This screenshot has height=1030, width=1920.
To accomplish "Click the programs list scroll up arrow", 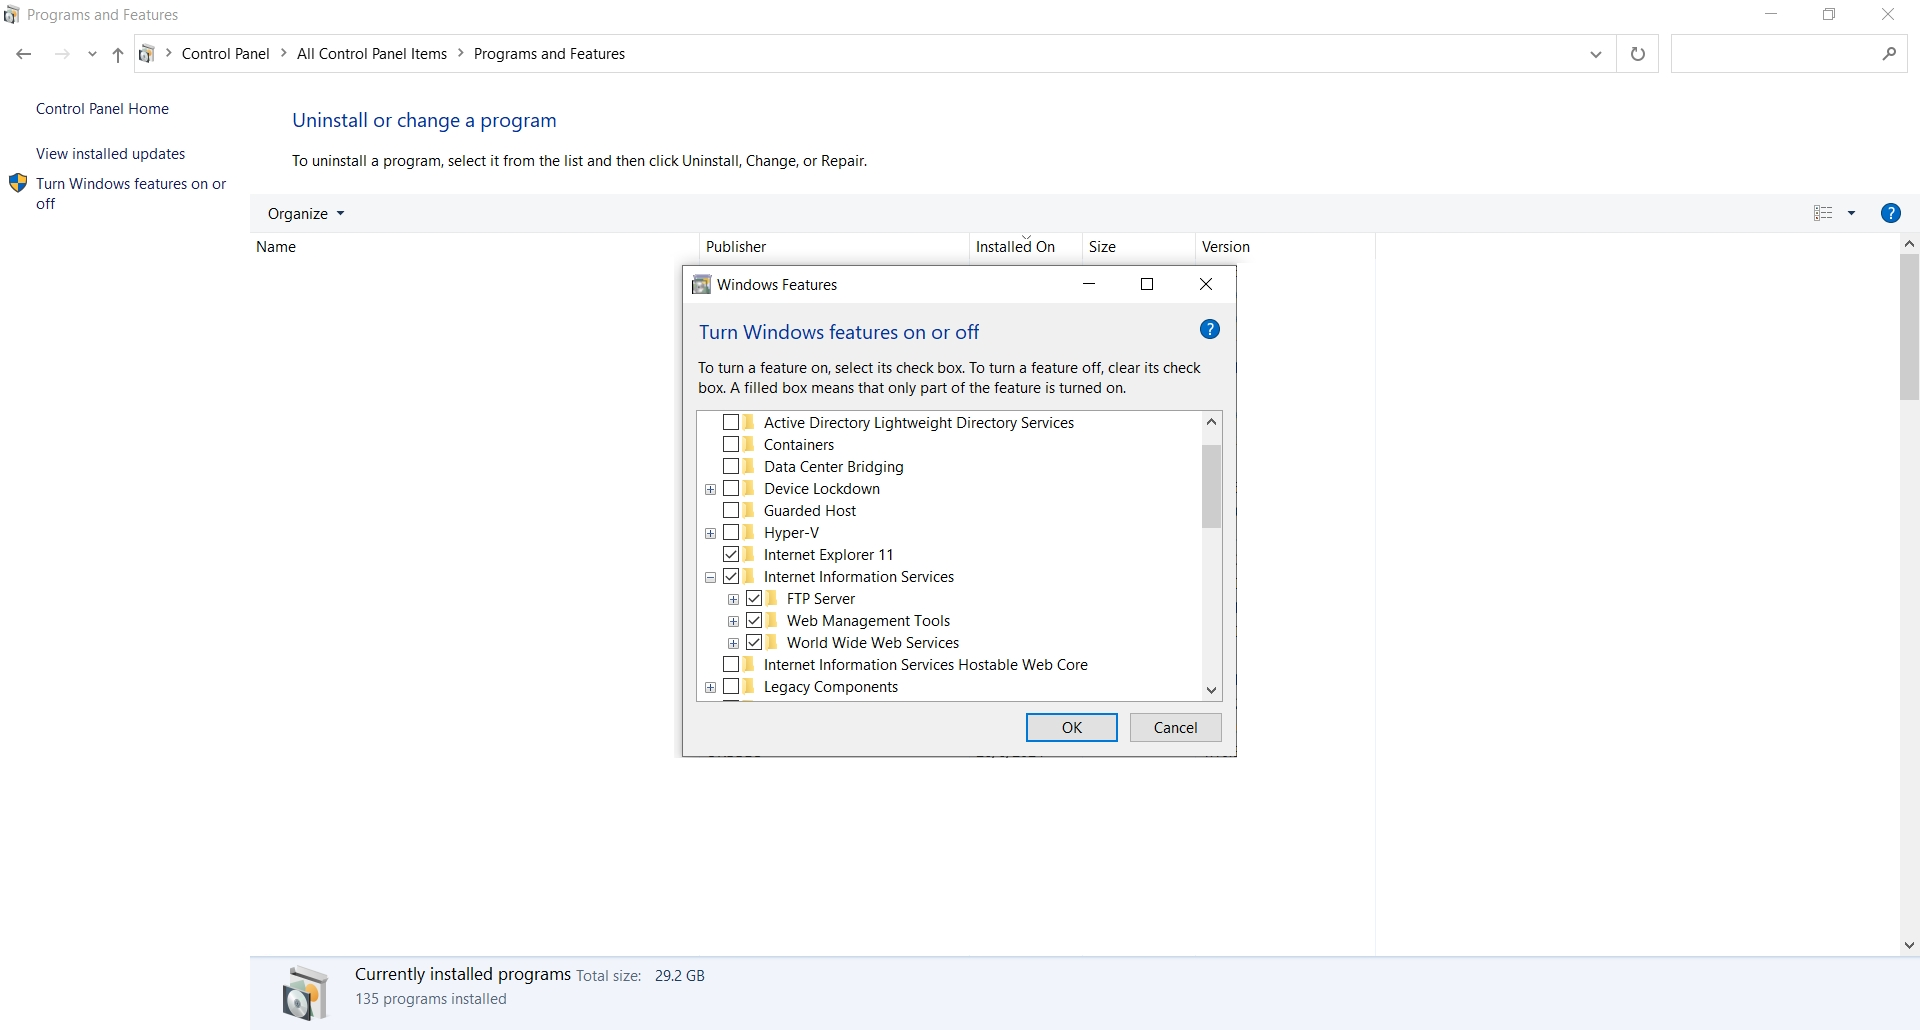I will (1909, 244).
